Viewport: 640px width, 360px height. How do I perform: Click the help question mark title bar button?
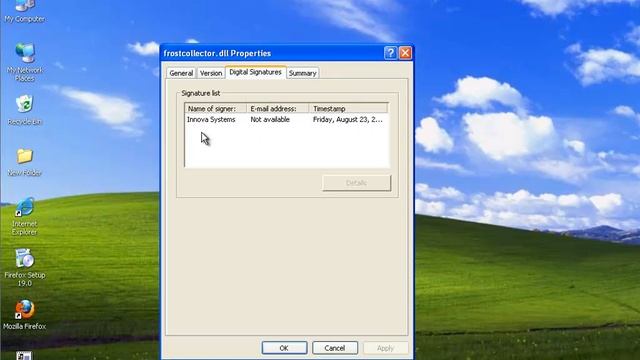click(390, 53)
